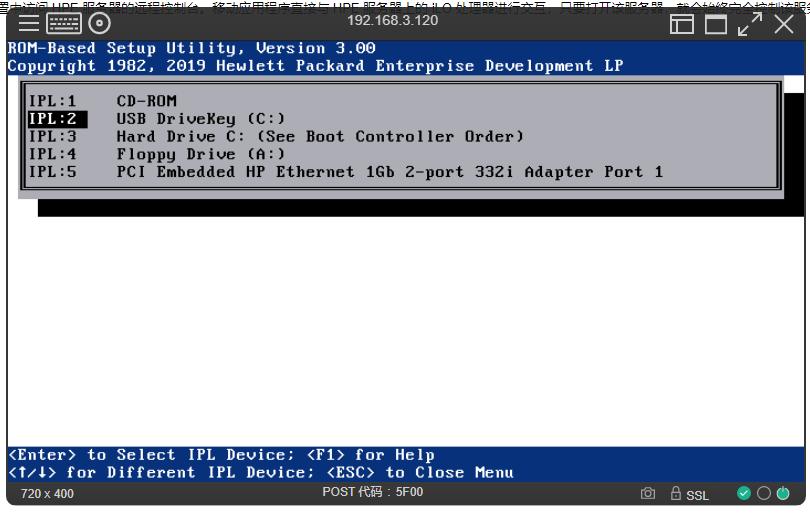The image size is (810, 513).
Task: Select IPL:5 PCI Embedded Ethernet adapter entry
Action: pyautogui.click(x=346, y=172)
